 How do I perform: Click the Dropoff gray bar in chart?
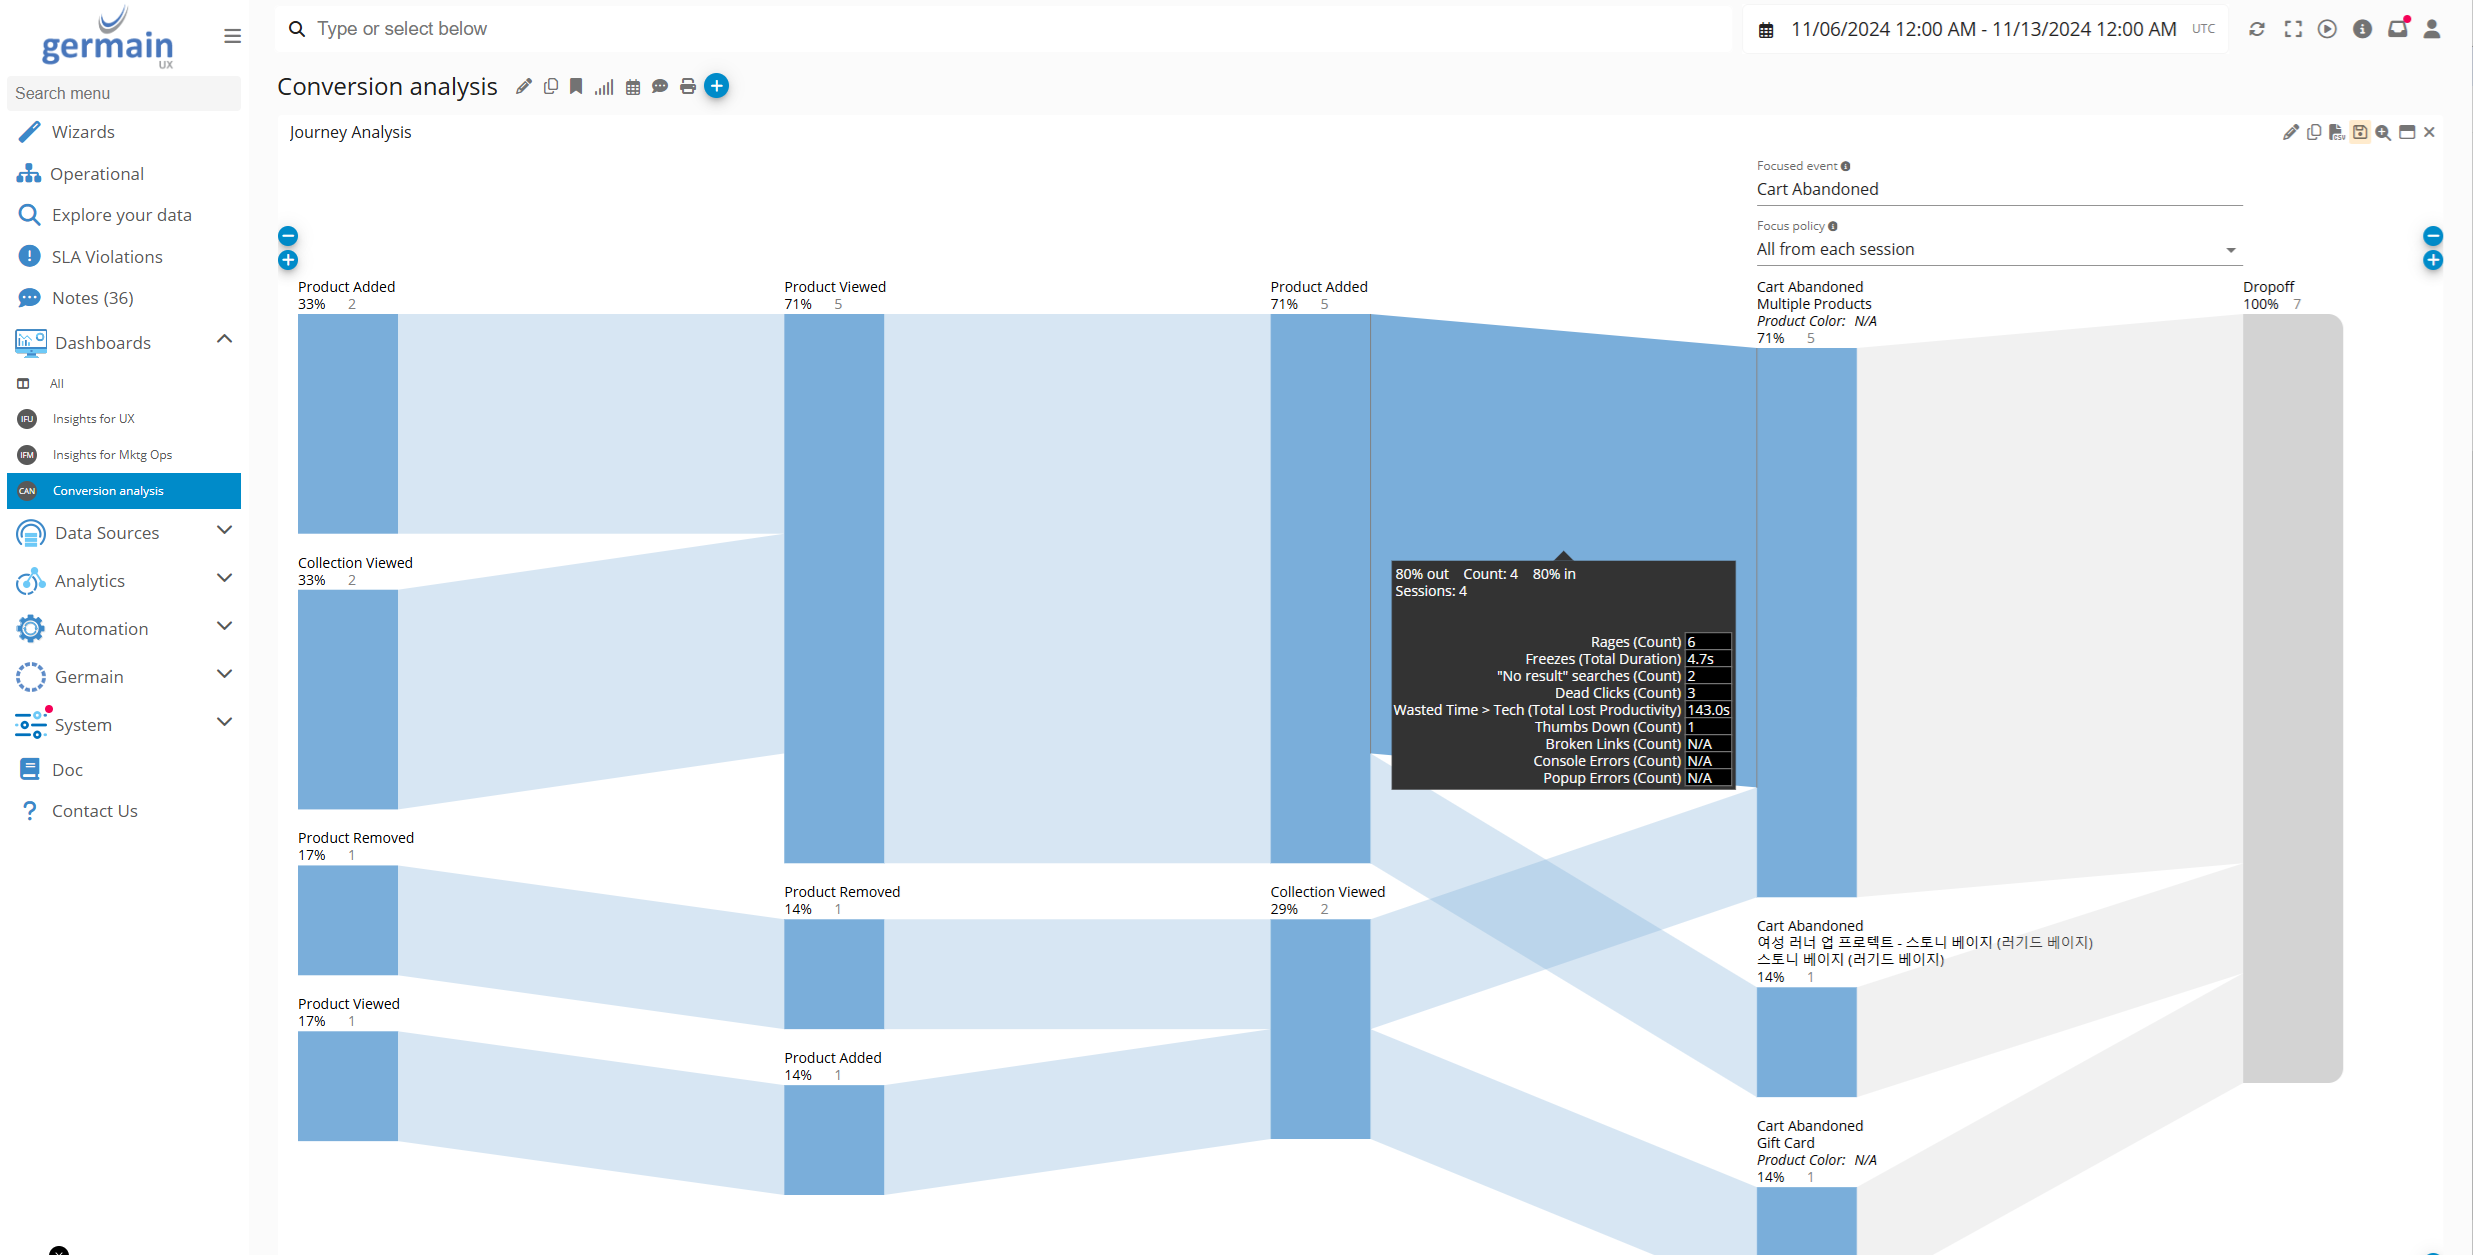pyautogui.click(x=2291, y=698)
